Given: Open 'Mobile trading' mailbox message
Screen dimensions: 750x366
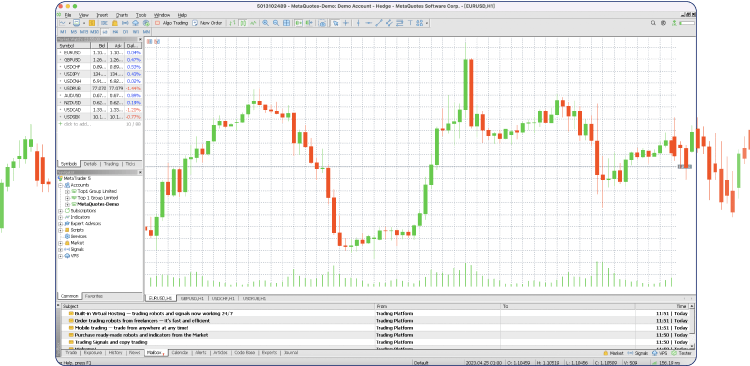Looking at the screenshot, I should (132, 328).
